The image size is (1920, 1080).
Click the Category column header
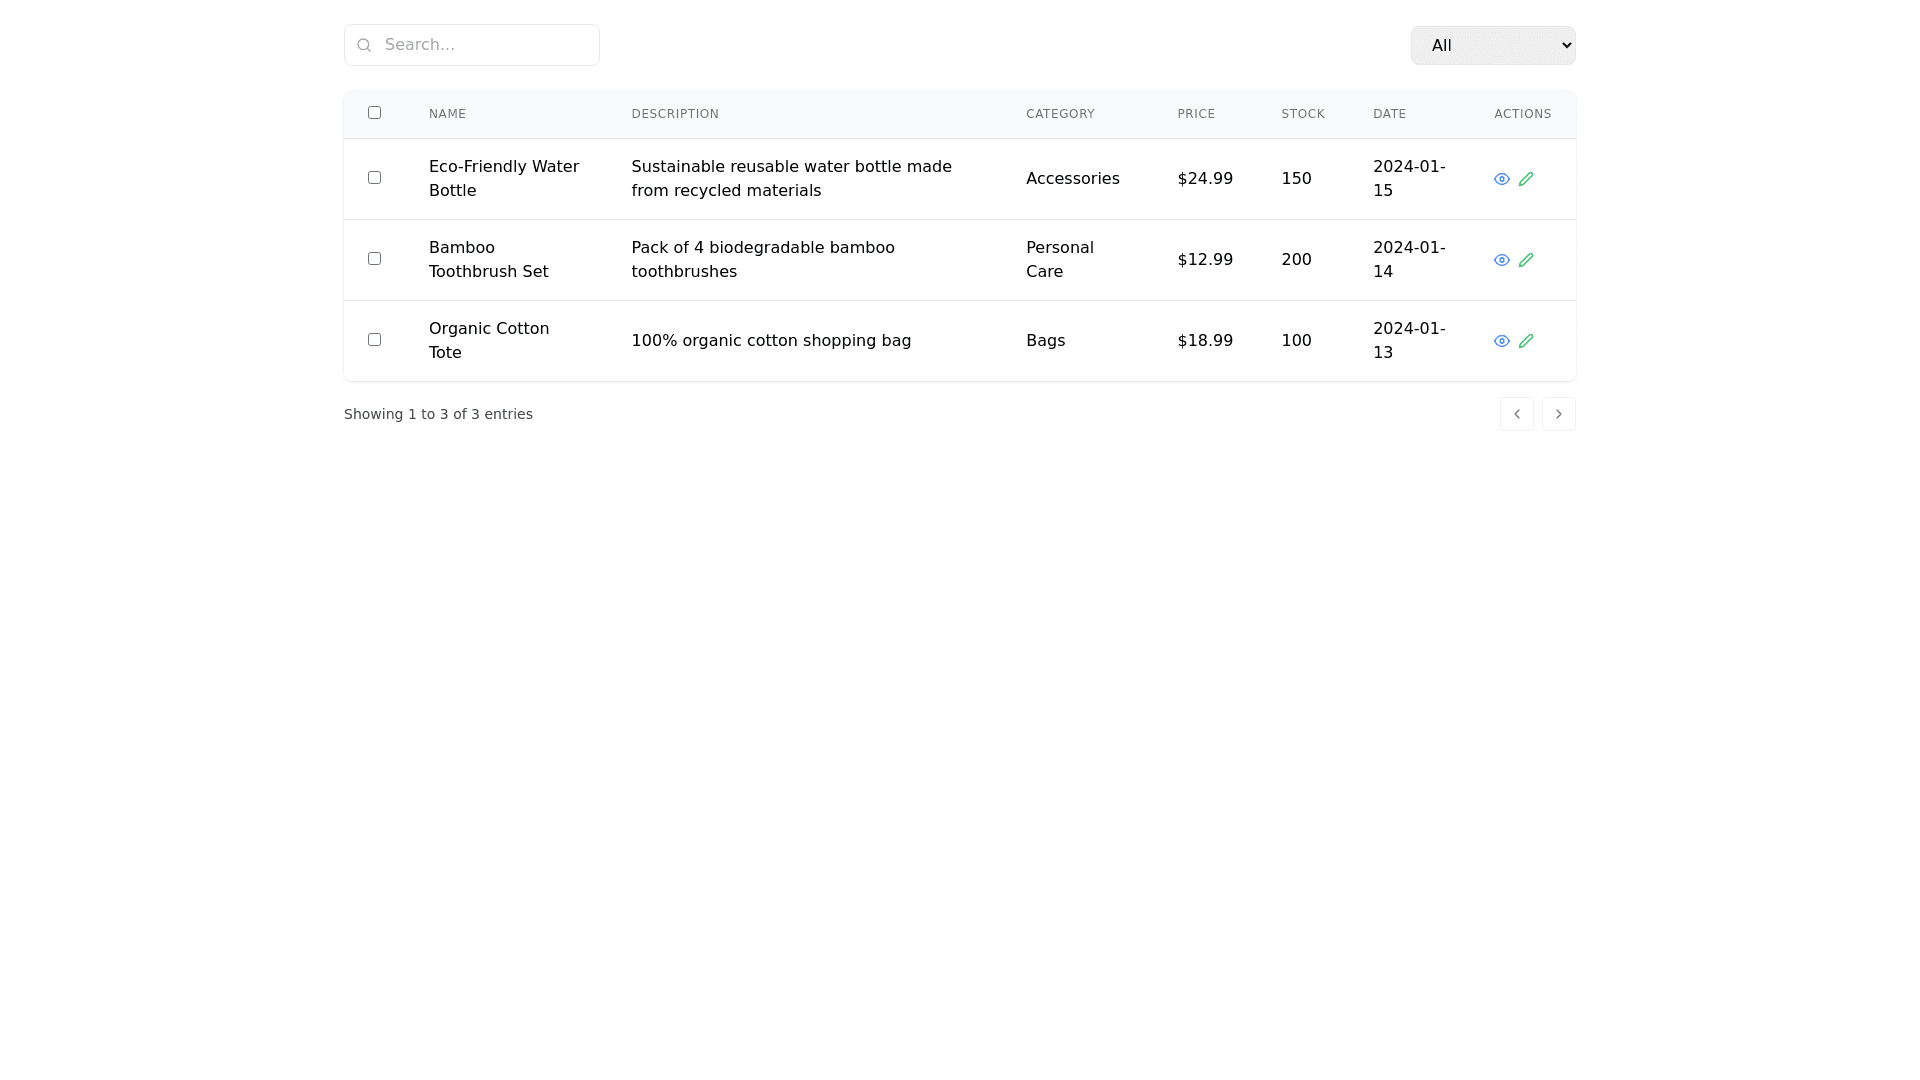[x=1059, y=114]
